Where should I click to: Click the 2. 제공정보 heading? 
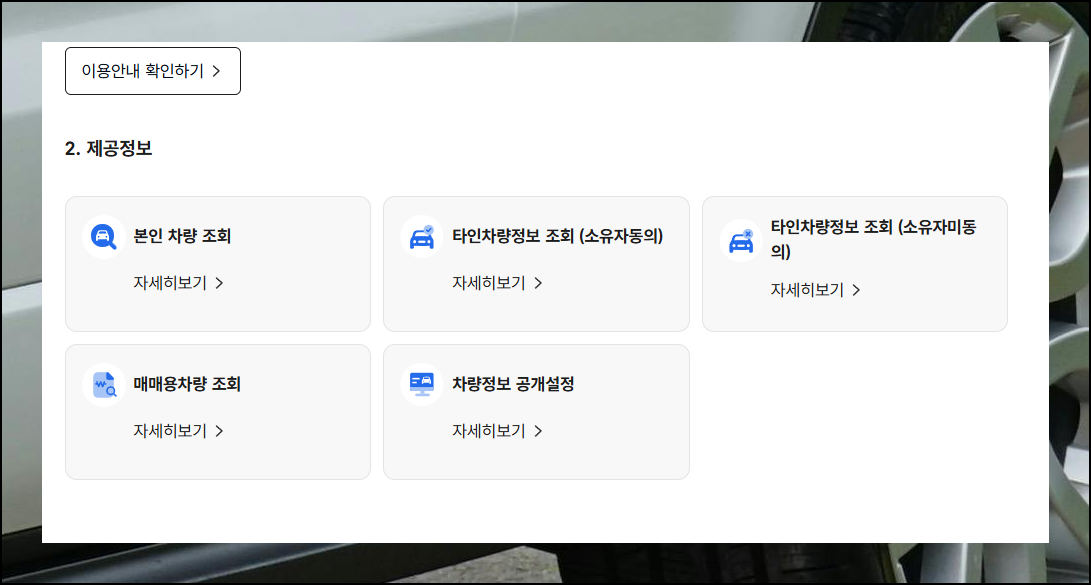(109, 148)
